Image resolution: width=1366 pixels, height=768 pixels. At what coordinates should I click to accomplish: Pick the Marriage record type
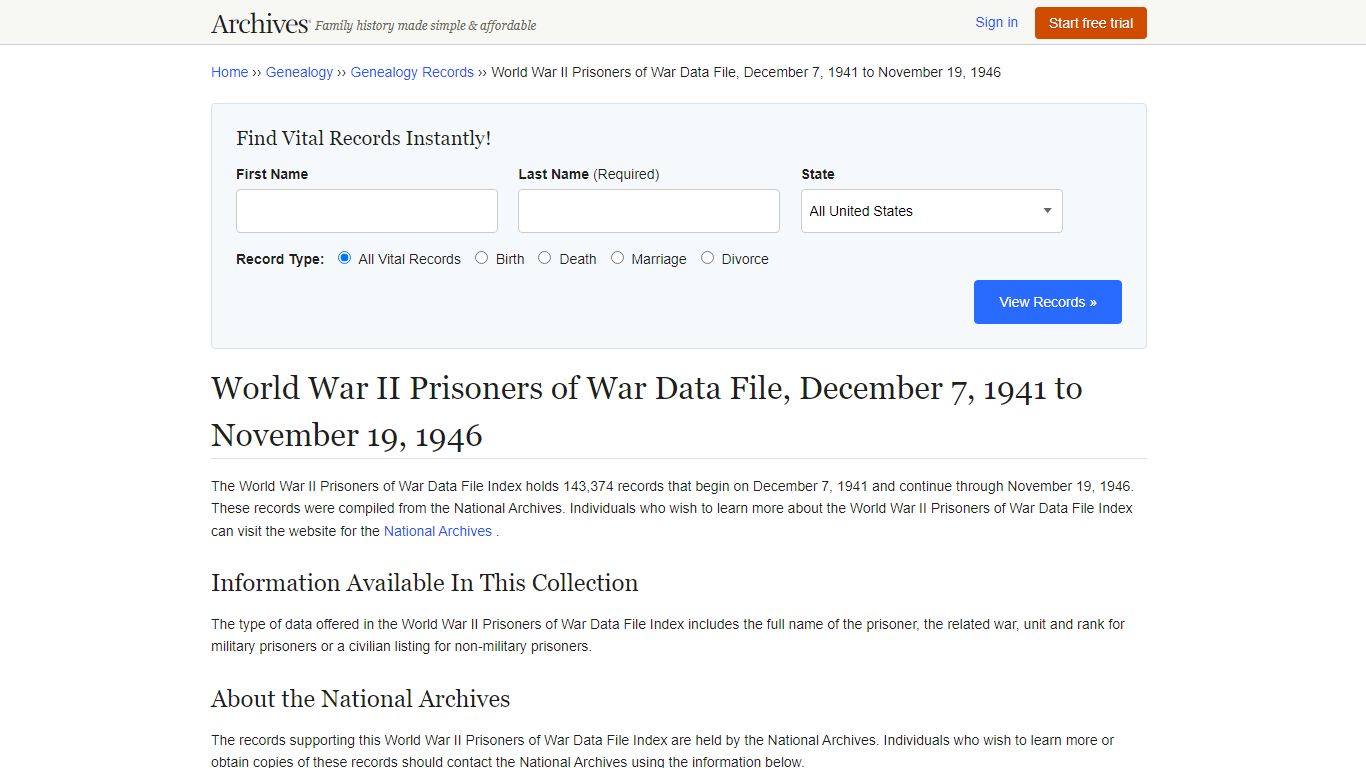pyautogui.click(x=618, y=258)
